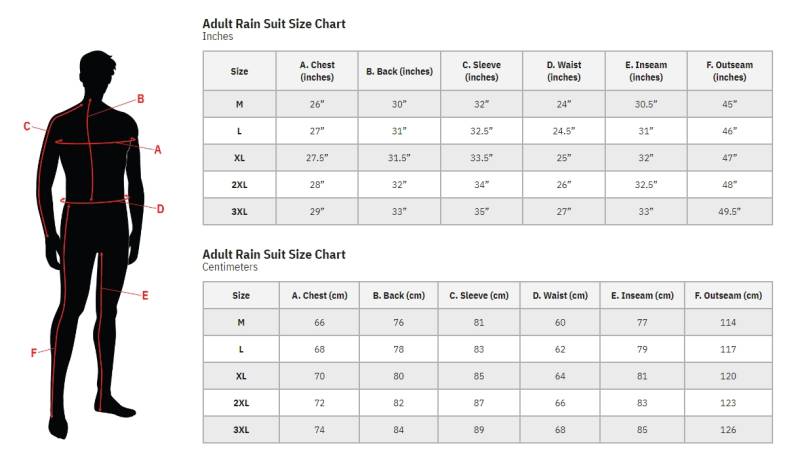Viewport: 800px width, 456px height.
Task: Click the "Size" header of the centimeters table
Action: point(241,295)
